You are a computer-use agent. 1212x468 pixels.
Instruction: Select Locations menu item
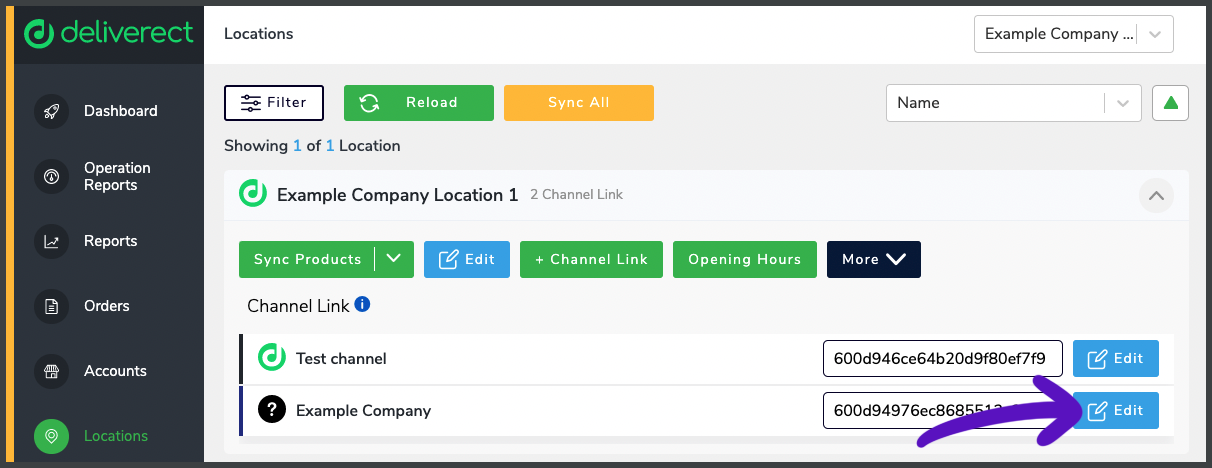point(116,436)
